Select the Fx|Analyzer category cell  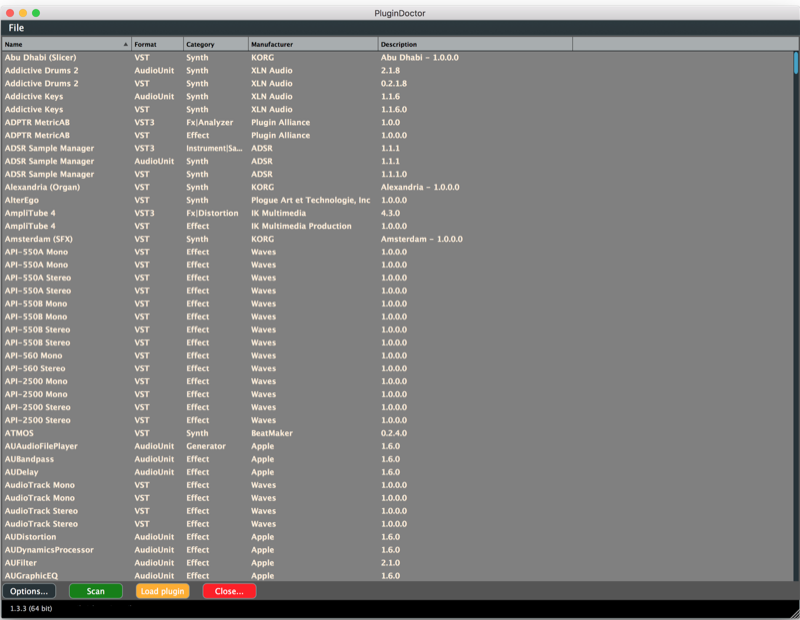point(210,122)
